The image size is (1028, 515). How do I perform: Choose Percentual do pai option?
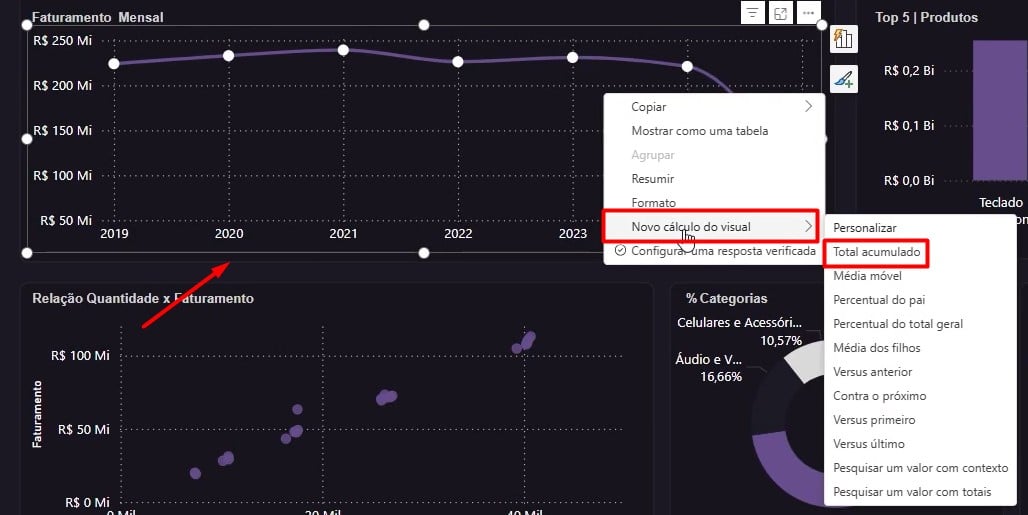[920, 300]
